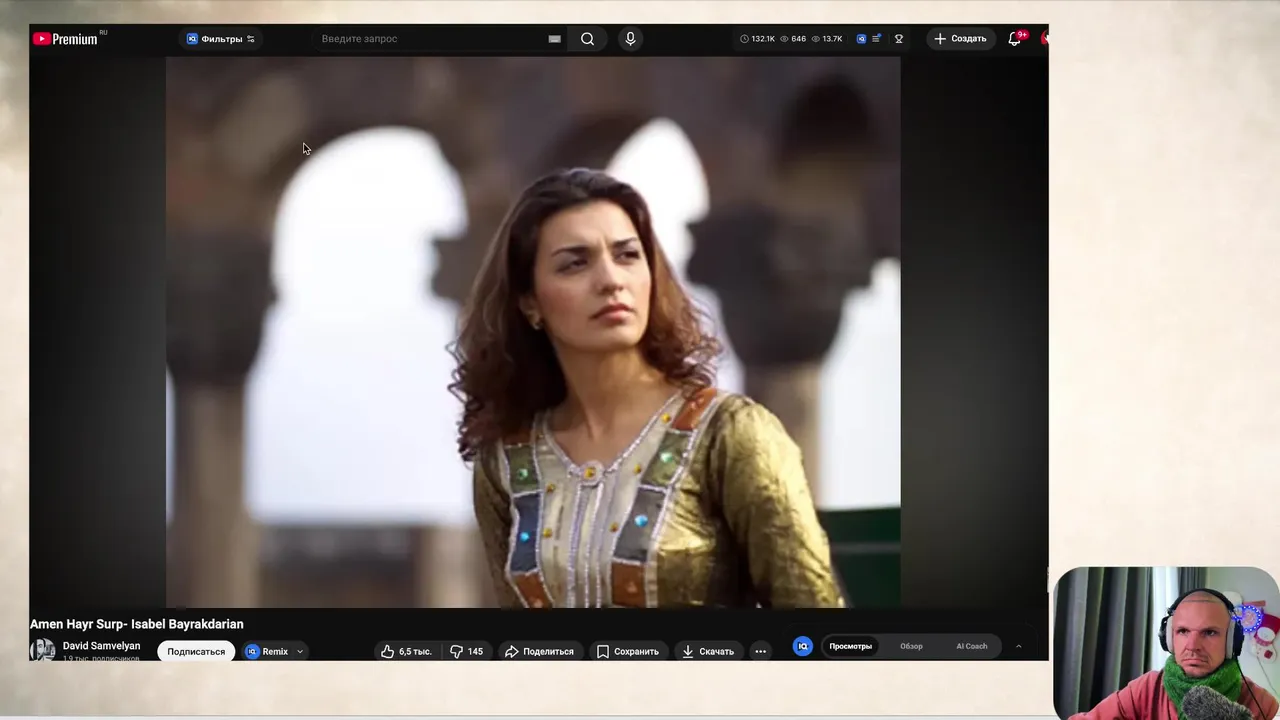The height and width of the screenshot is (720, 1280).
Task: Switch to the Просмотры tab
Action: point(850,646)
